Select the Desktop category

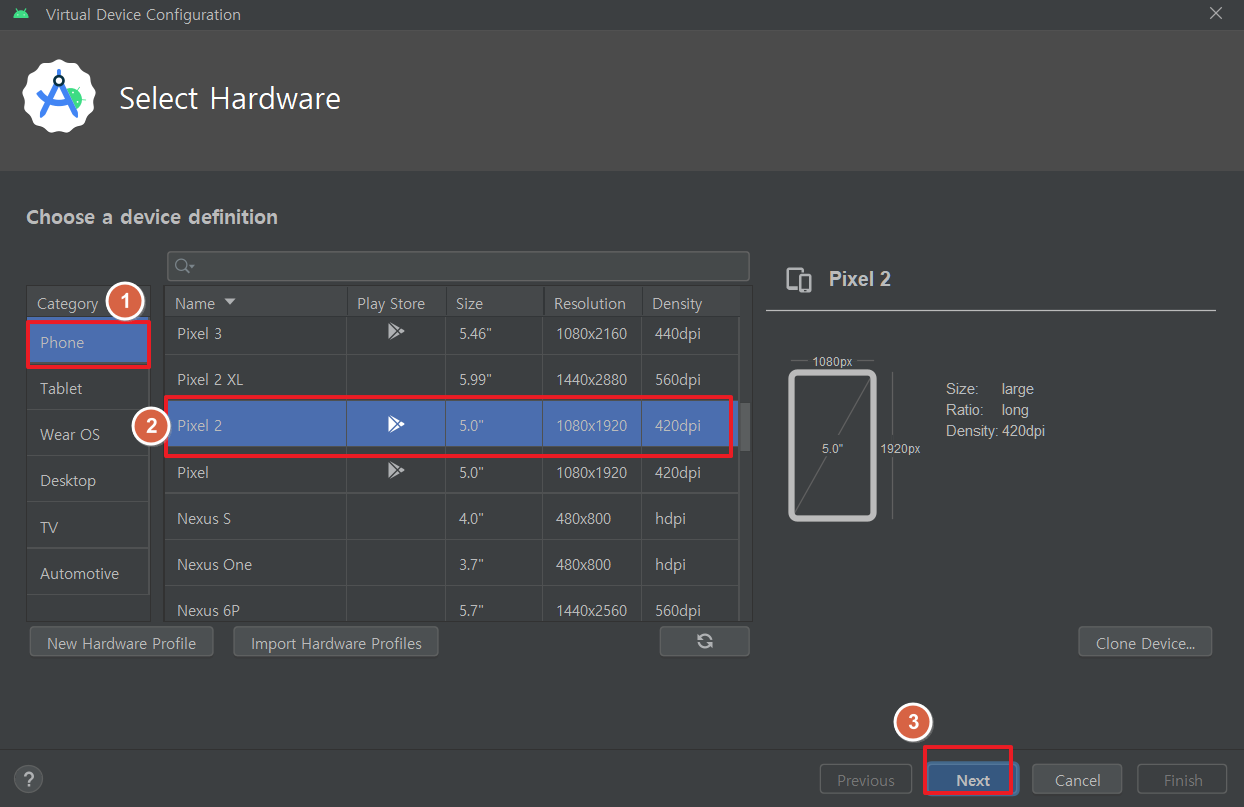(x=88, y=480)
